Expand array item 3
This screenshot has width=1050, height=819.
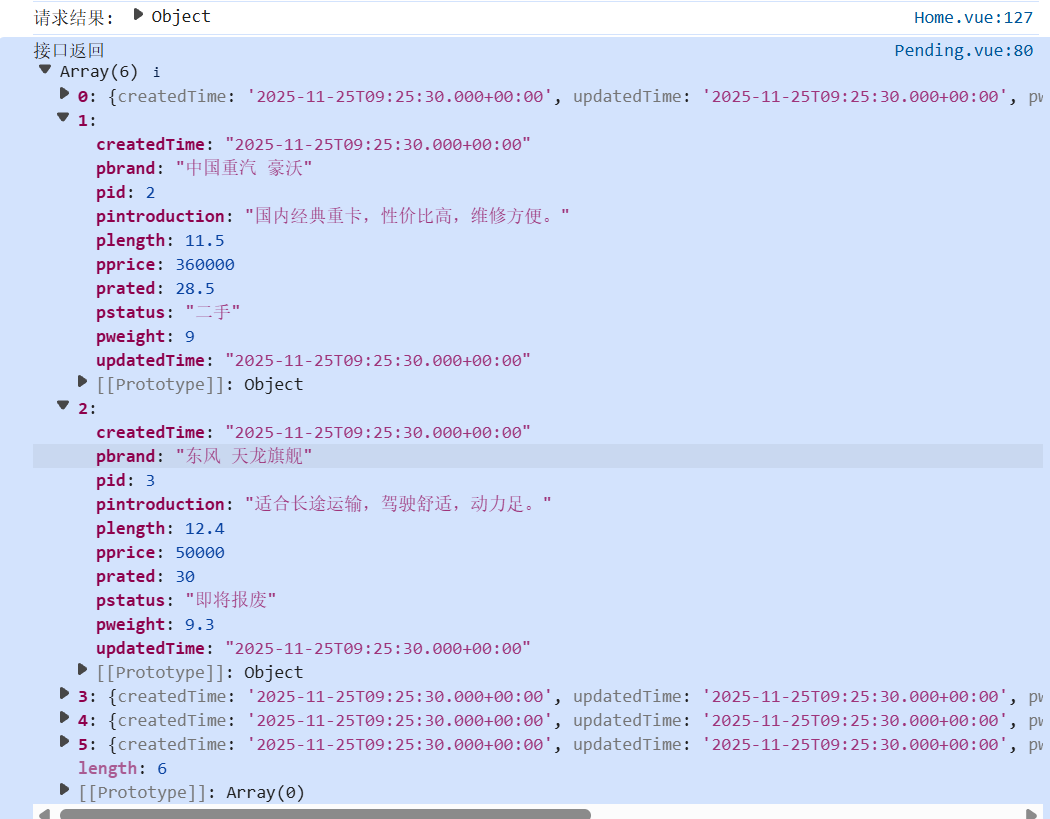click(64, 694)
